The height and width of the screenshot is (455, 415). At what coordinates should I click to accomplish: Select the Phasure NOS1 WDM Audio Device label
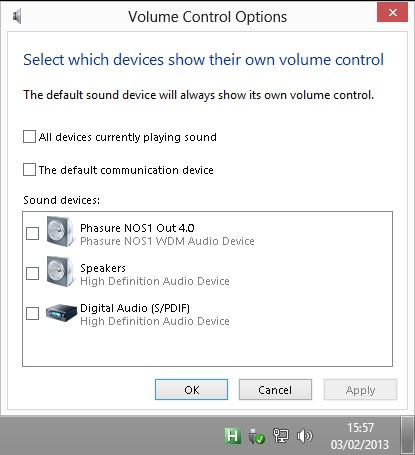pos(167,241)
